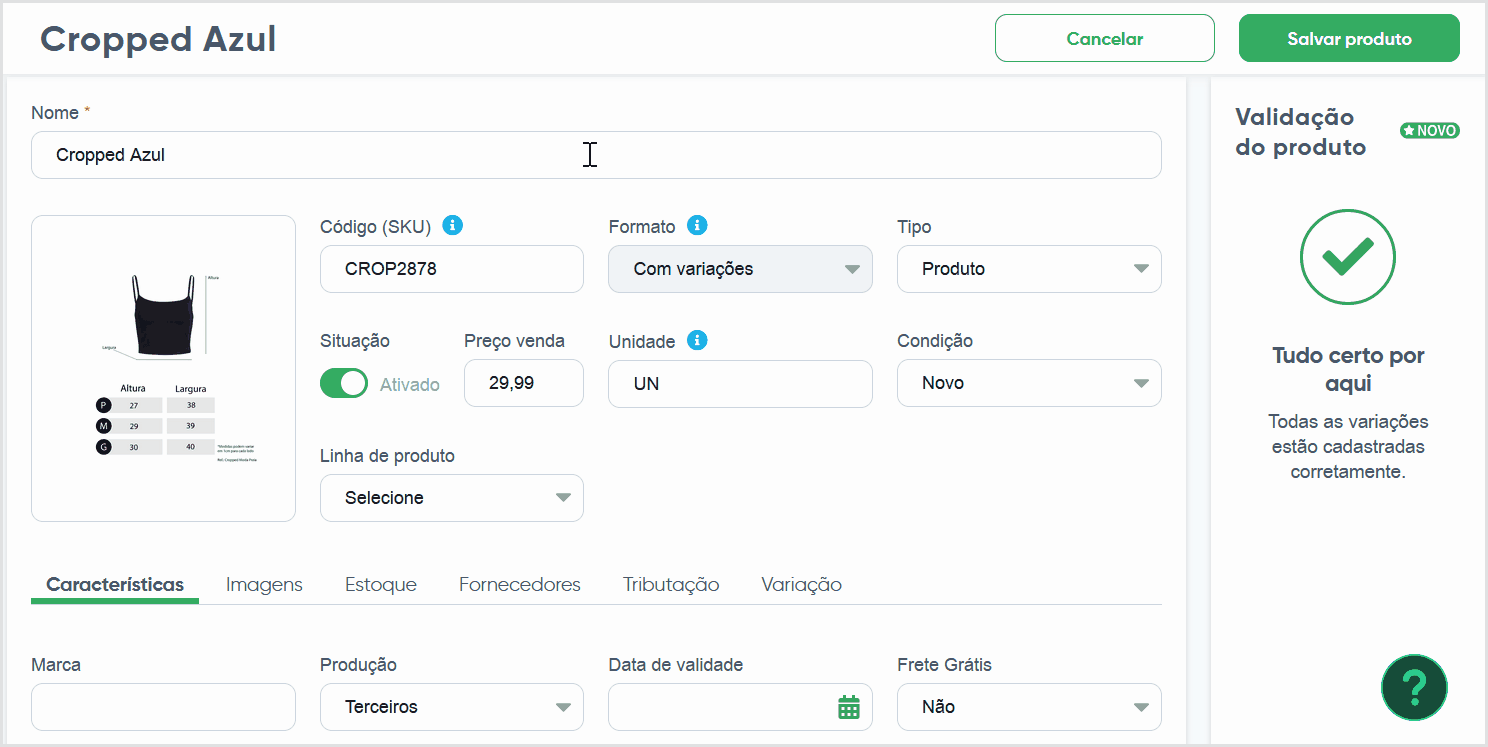Open the Frete Grátis dropdown showing Não
Image resolution: width=1488 pixels, height=747 pixels.
click(1029, 707)
